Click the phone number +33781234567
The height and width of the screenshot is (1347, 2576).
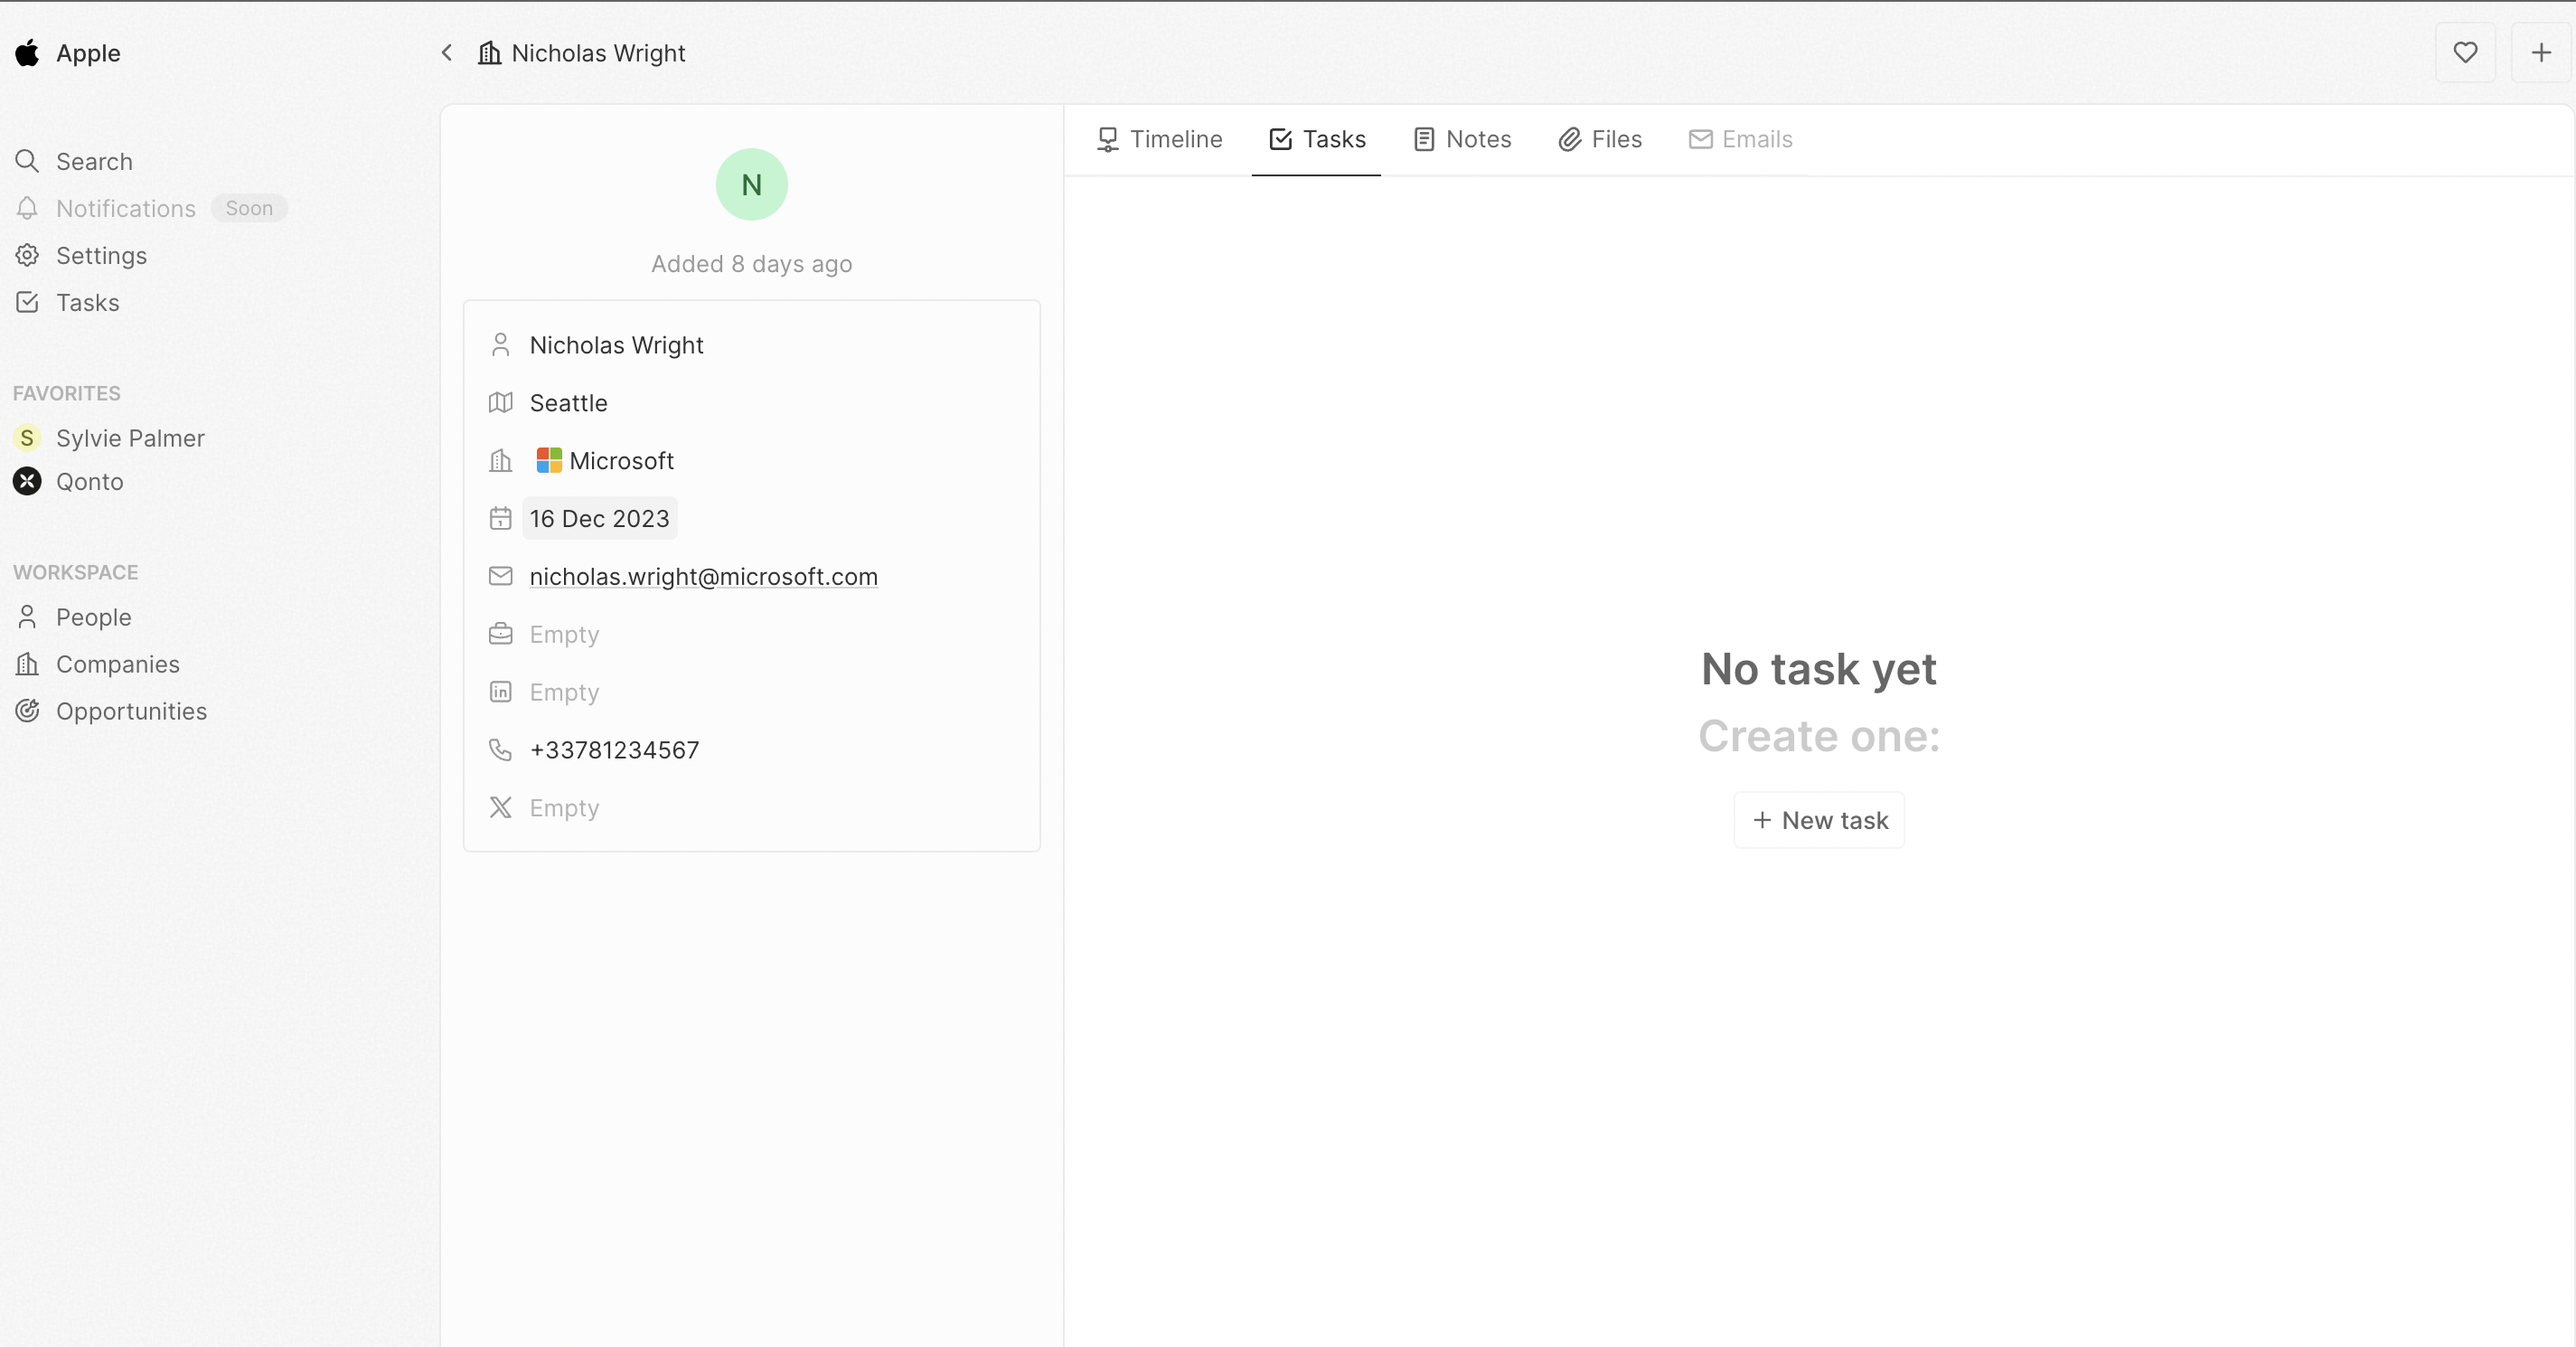[x=614, y=750]
